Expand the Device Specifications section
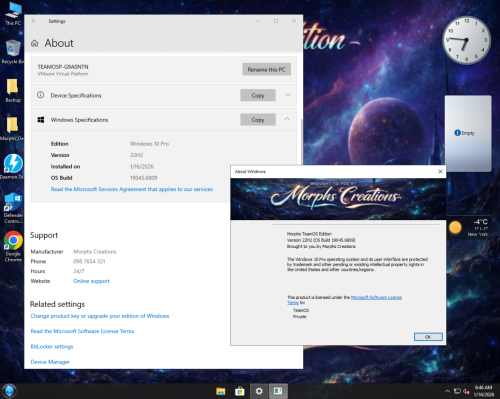Image resolution: width=500 pixels, height=399 pixels. point(287,95)
